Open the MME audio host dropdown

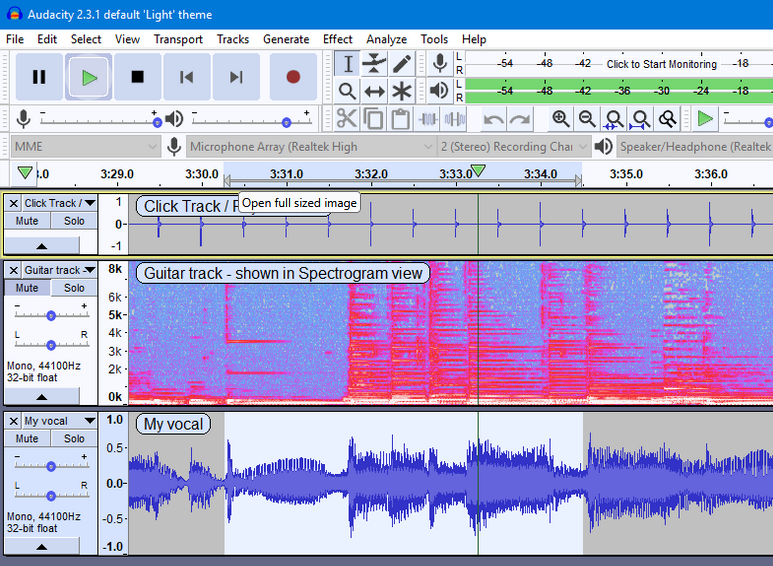point(86,146)
